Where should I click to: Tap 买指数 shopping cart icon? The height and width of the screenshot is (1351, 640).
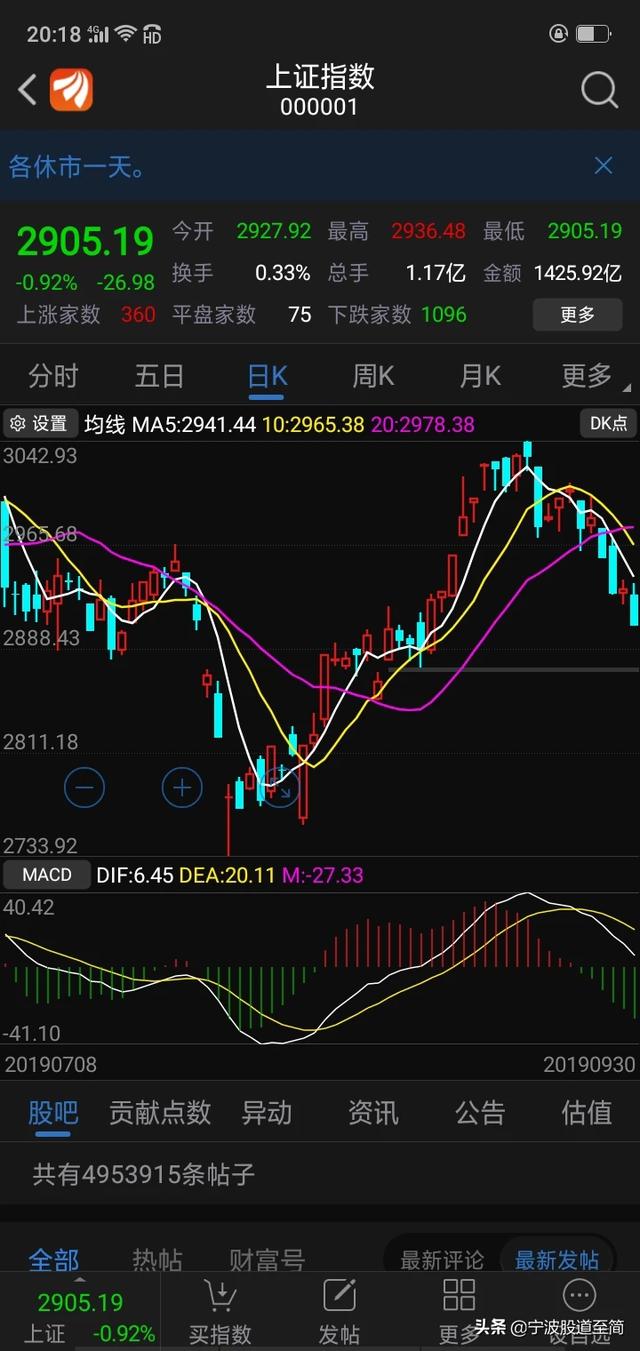coord(219,1296)
